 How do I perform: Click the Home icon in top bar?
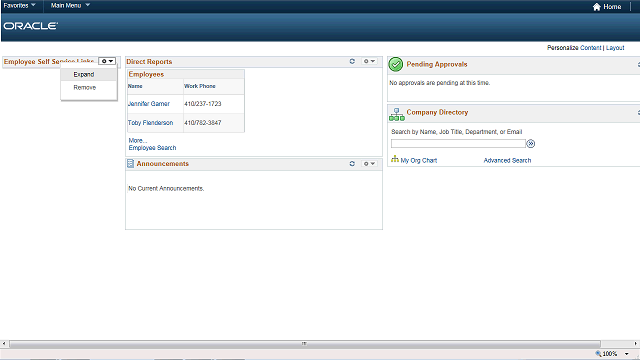click(596, 7)
